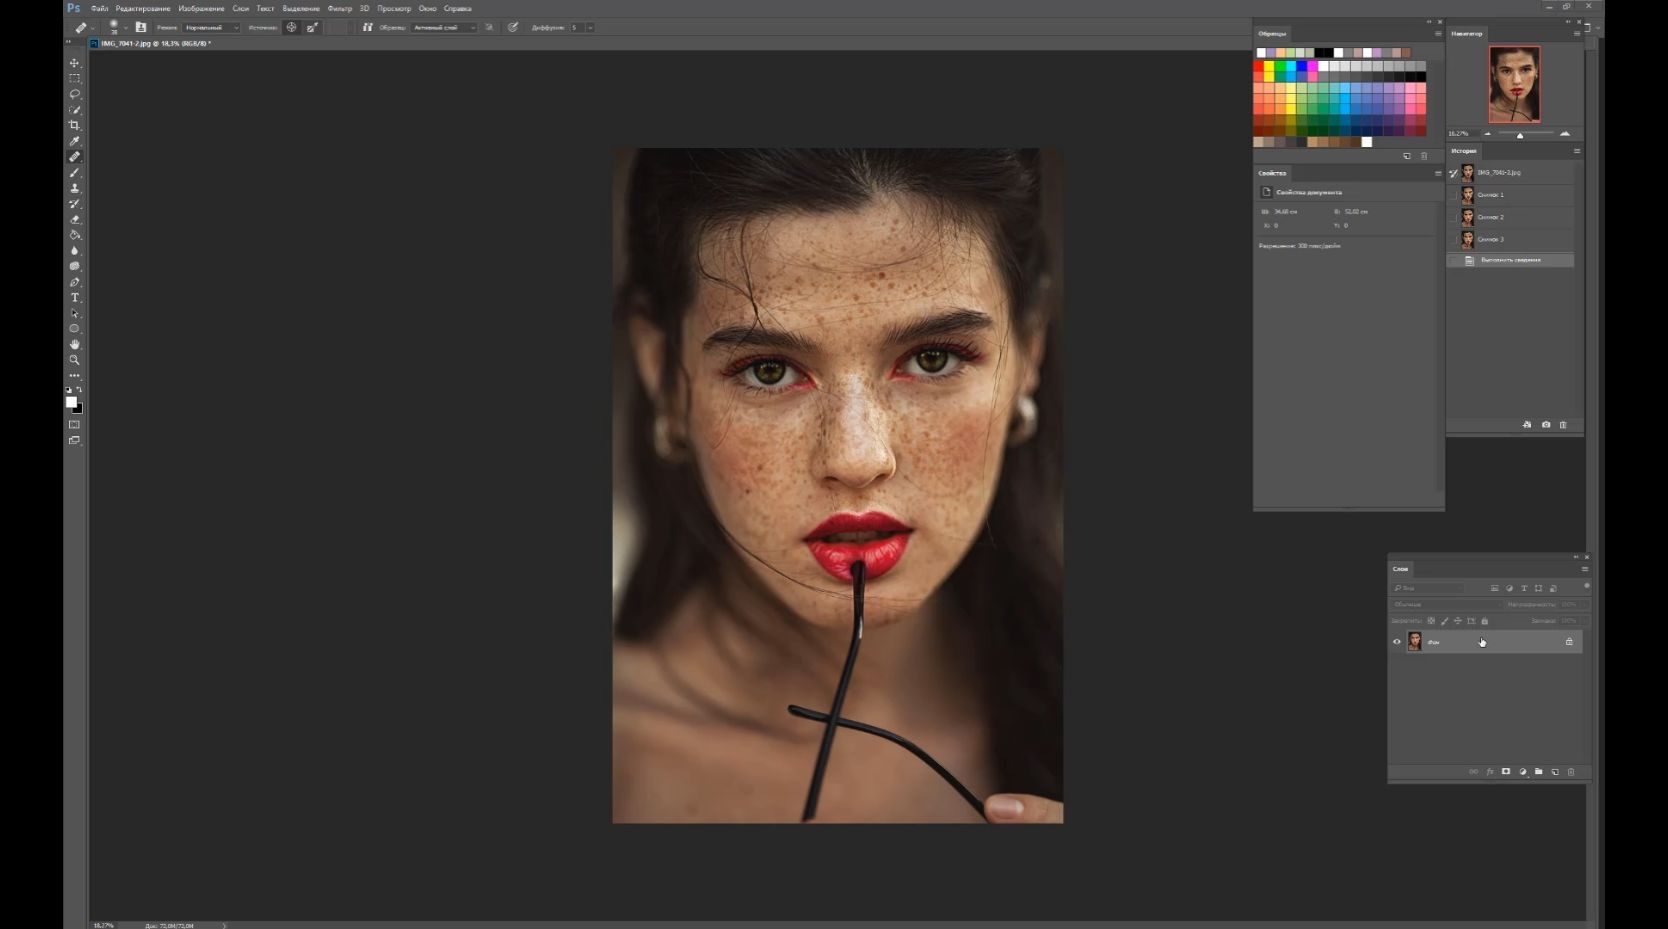The width and height of the screenshot is (1668, 929).
Task: Zoom in button in Navigator panel
Action: tap(1565, 133)
